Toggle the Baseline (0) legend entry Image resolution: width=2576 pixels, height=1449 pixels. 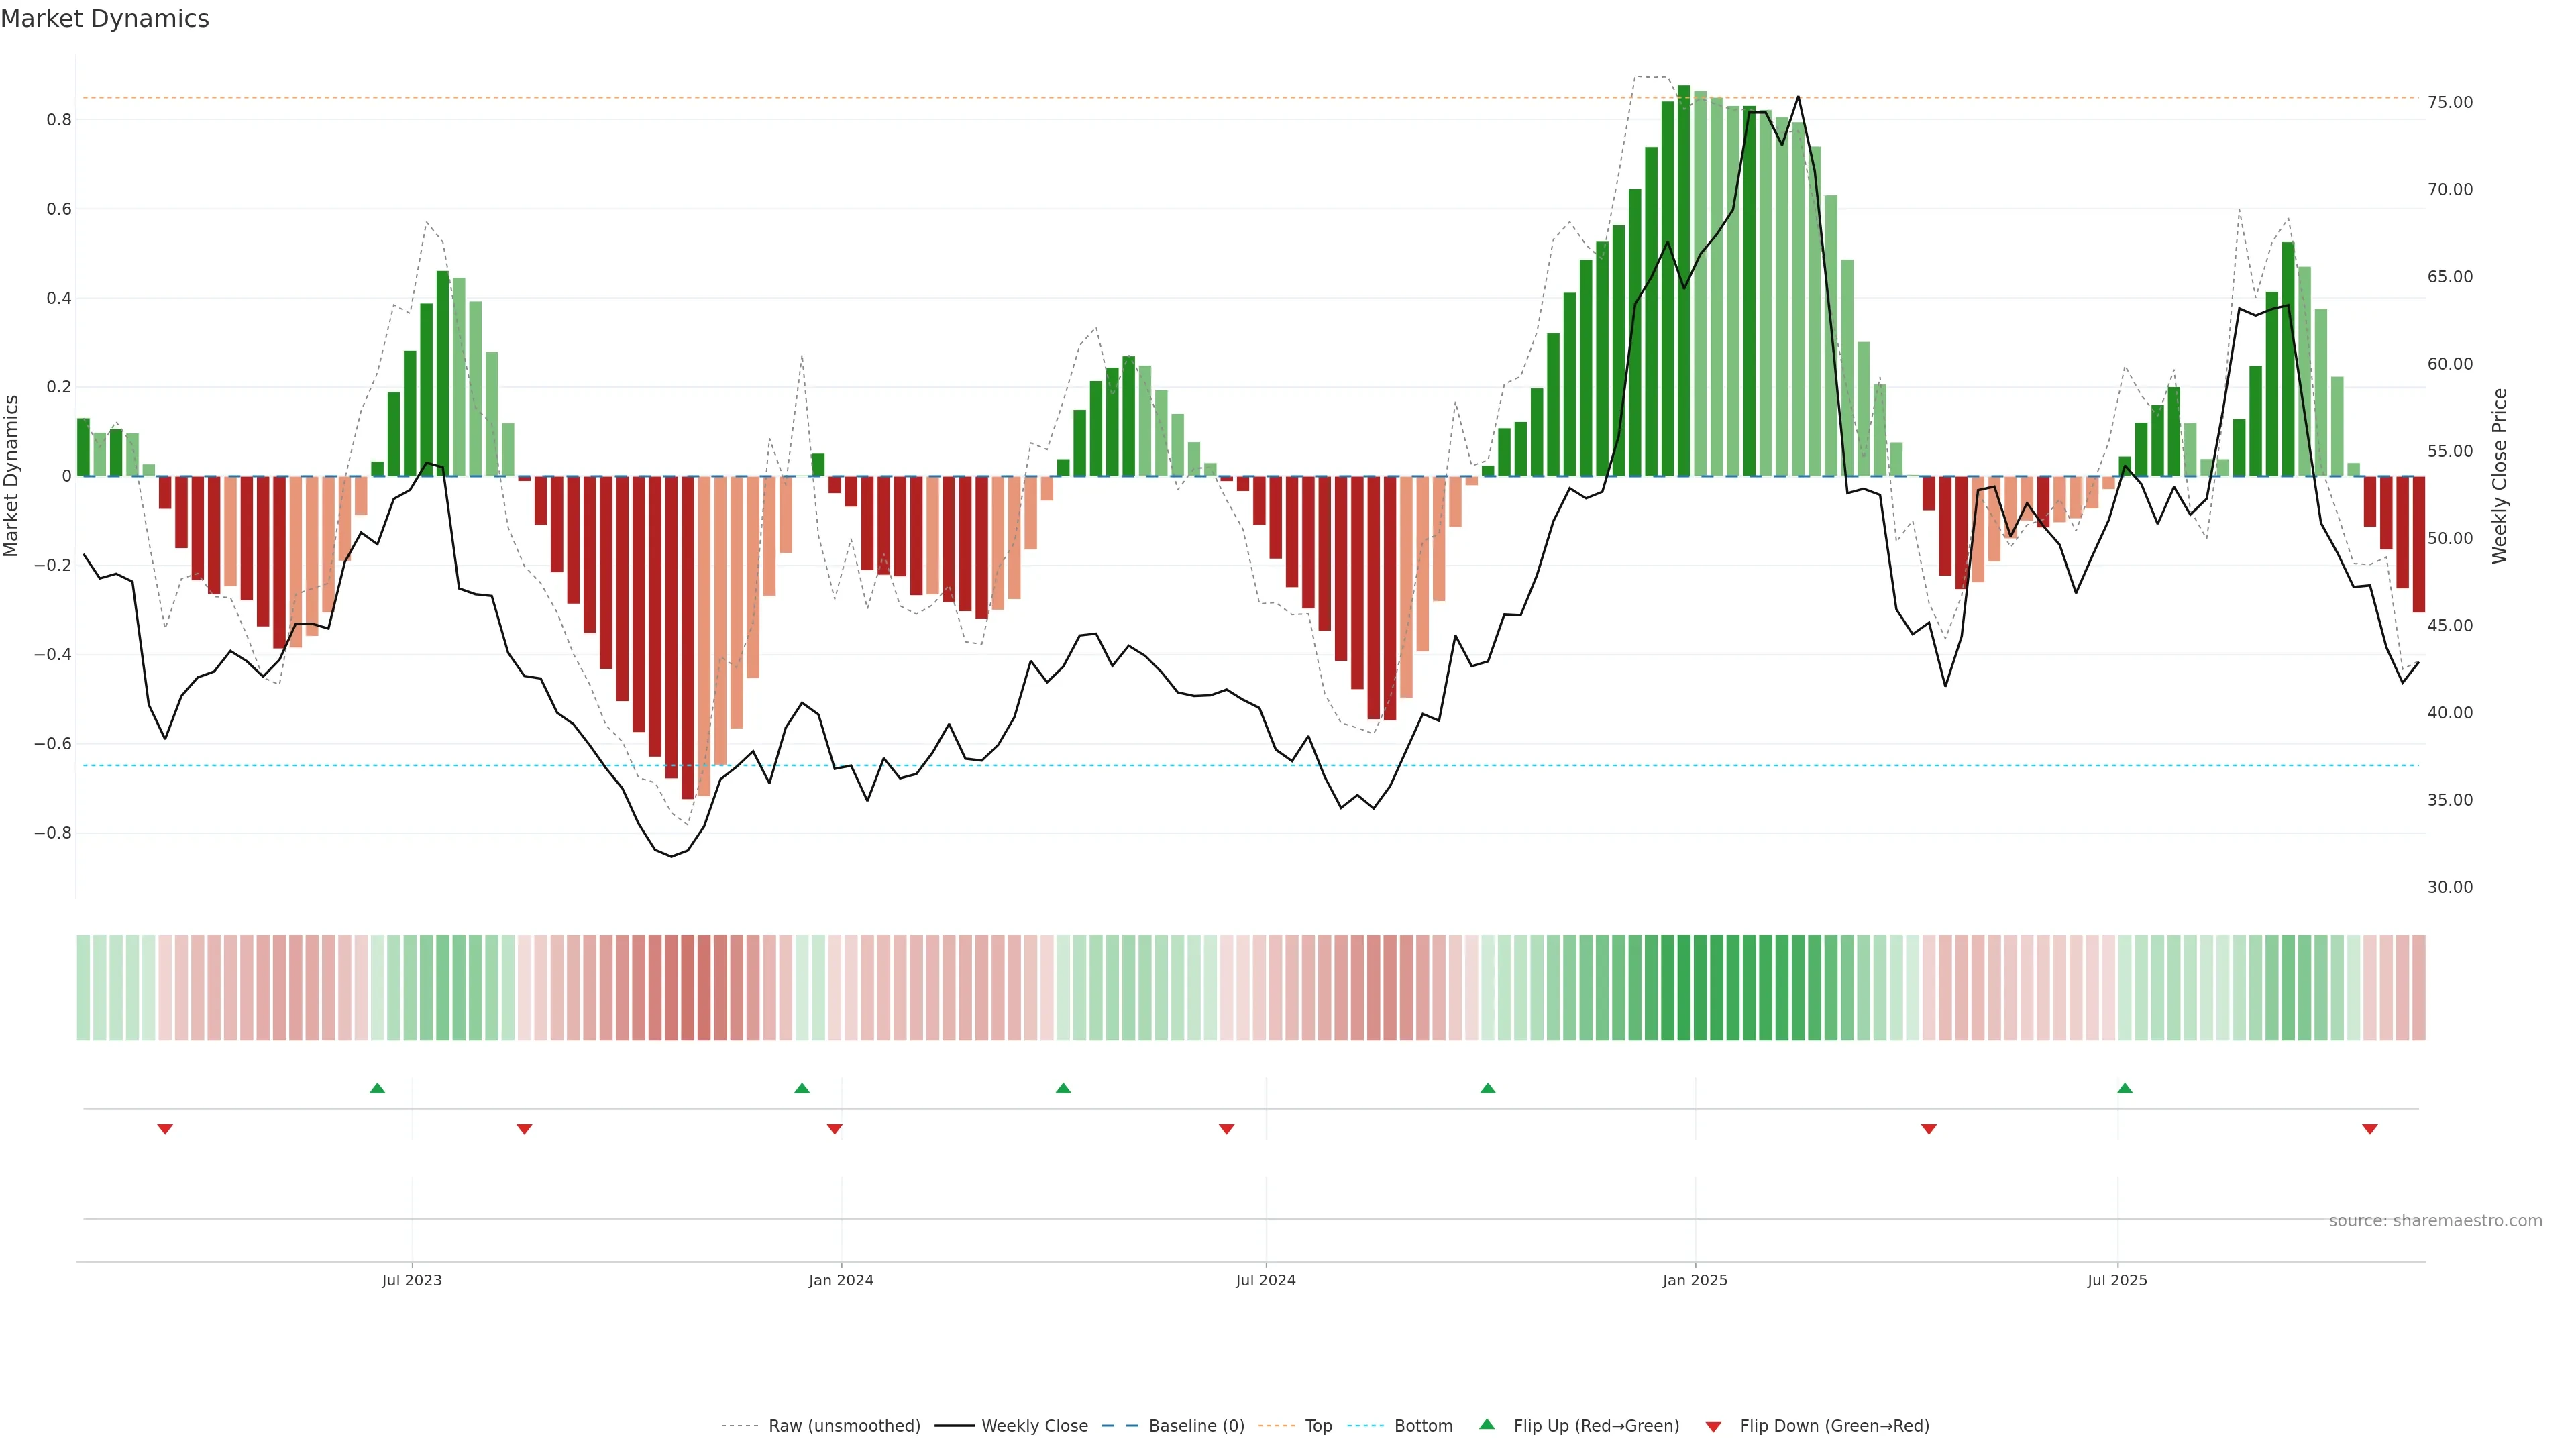pos(1196,1425)
